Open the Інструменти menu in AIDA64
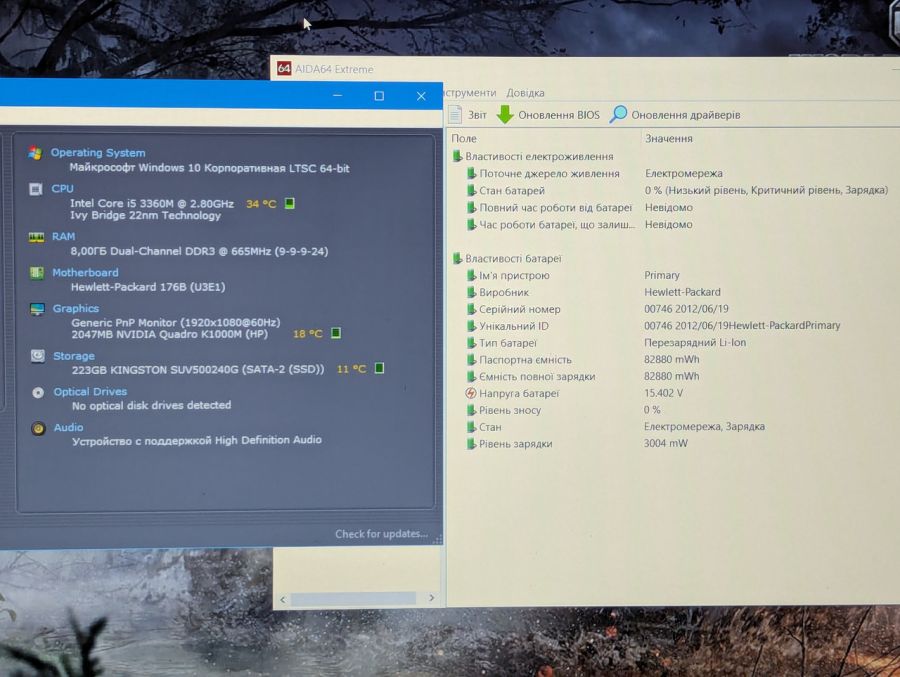The height and width of the screenshot is (677, 900). (470, 92)
